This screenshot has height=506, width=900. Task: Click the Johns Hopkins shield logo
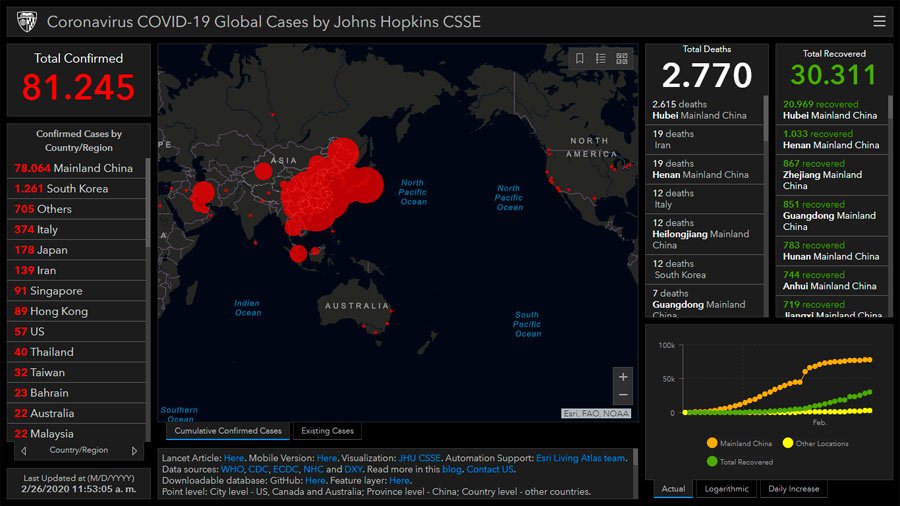tap(27, 22)
